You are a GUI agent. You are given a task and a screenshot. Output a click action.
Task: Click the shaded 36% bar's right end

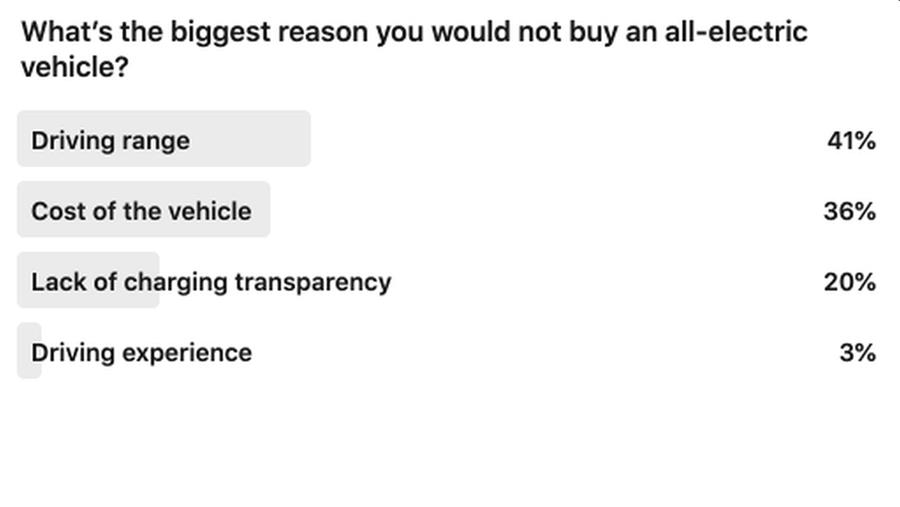(262, 210)
